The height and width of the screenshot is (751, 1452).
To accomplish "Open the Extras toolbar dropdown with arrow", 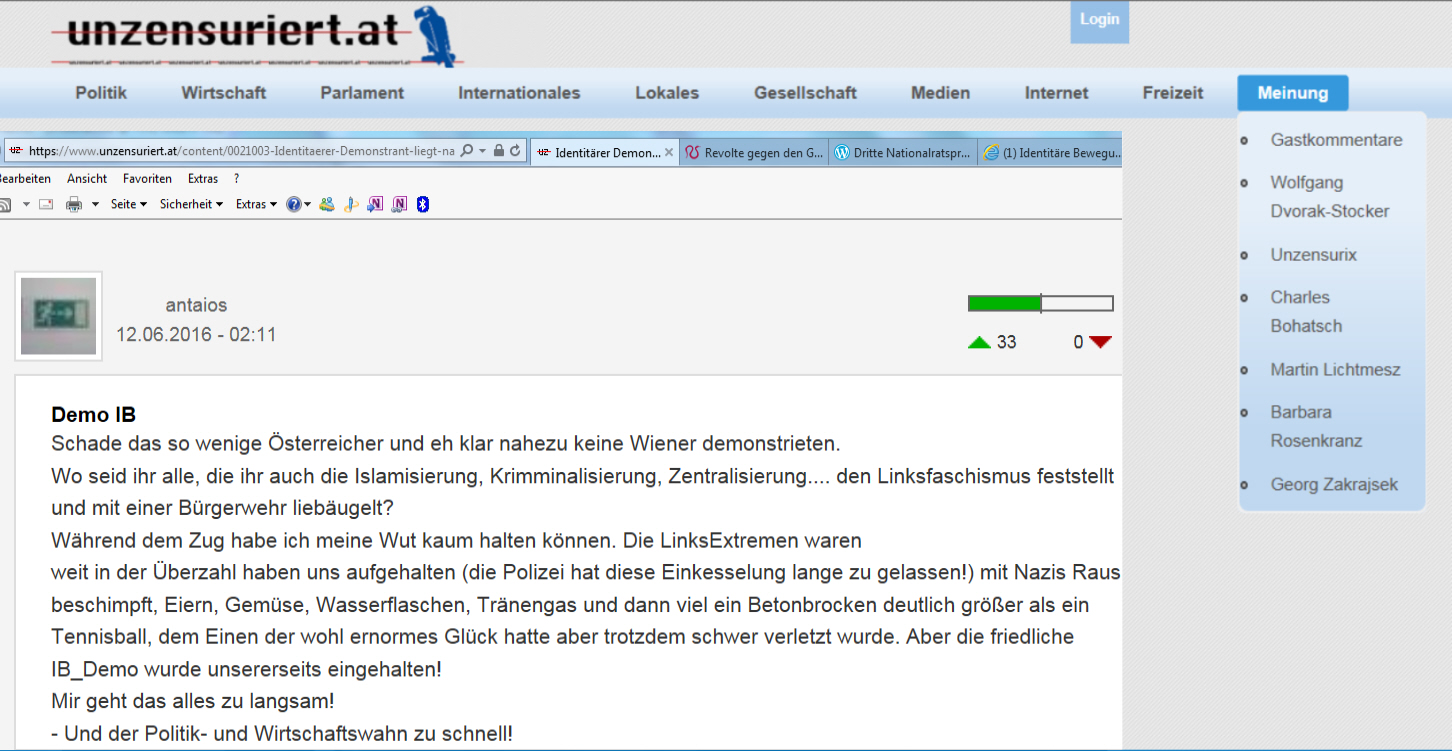I will coord(256,204).
